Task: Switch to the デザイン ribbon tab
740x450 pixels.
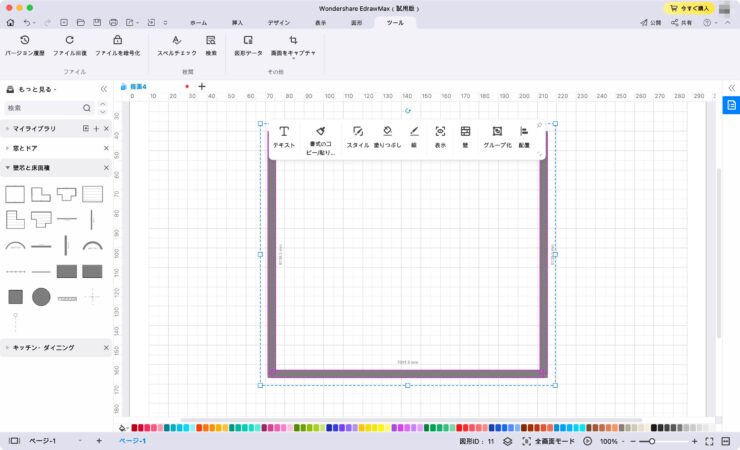Action: [279, 23]
